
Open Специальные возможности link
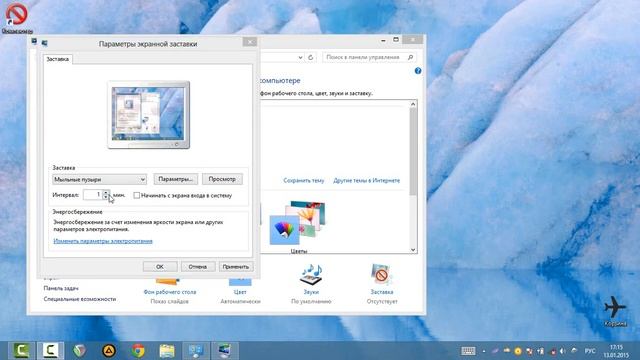tap(80, 299)
